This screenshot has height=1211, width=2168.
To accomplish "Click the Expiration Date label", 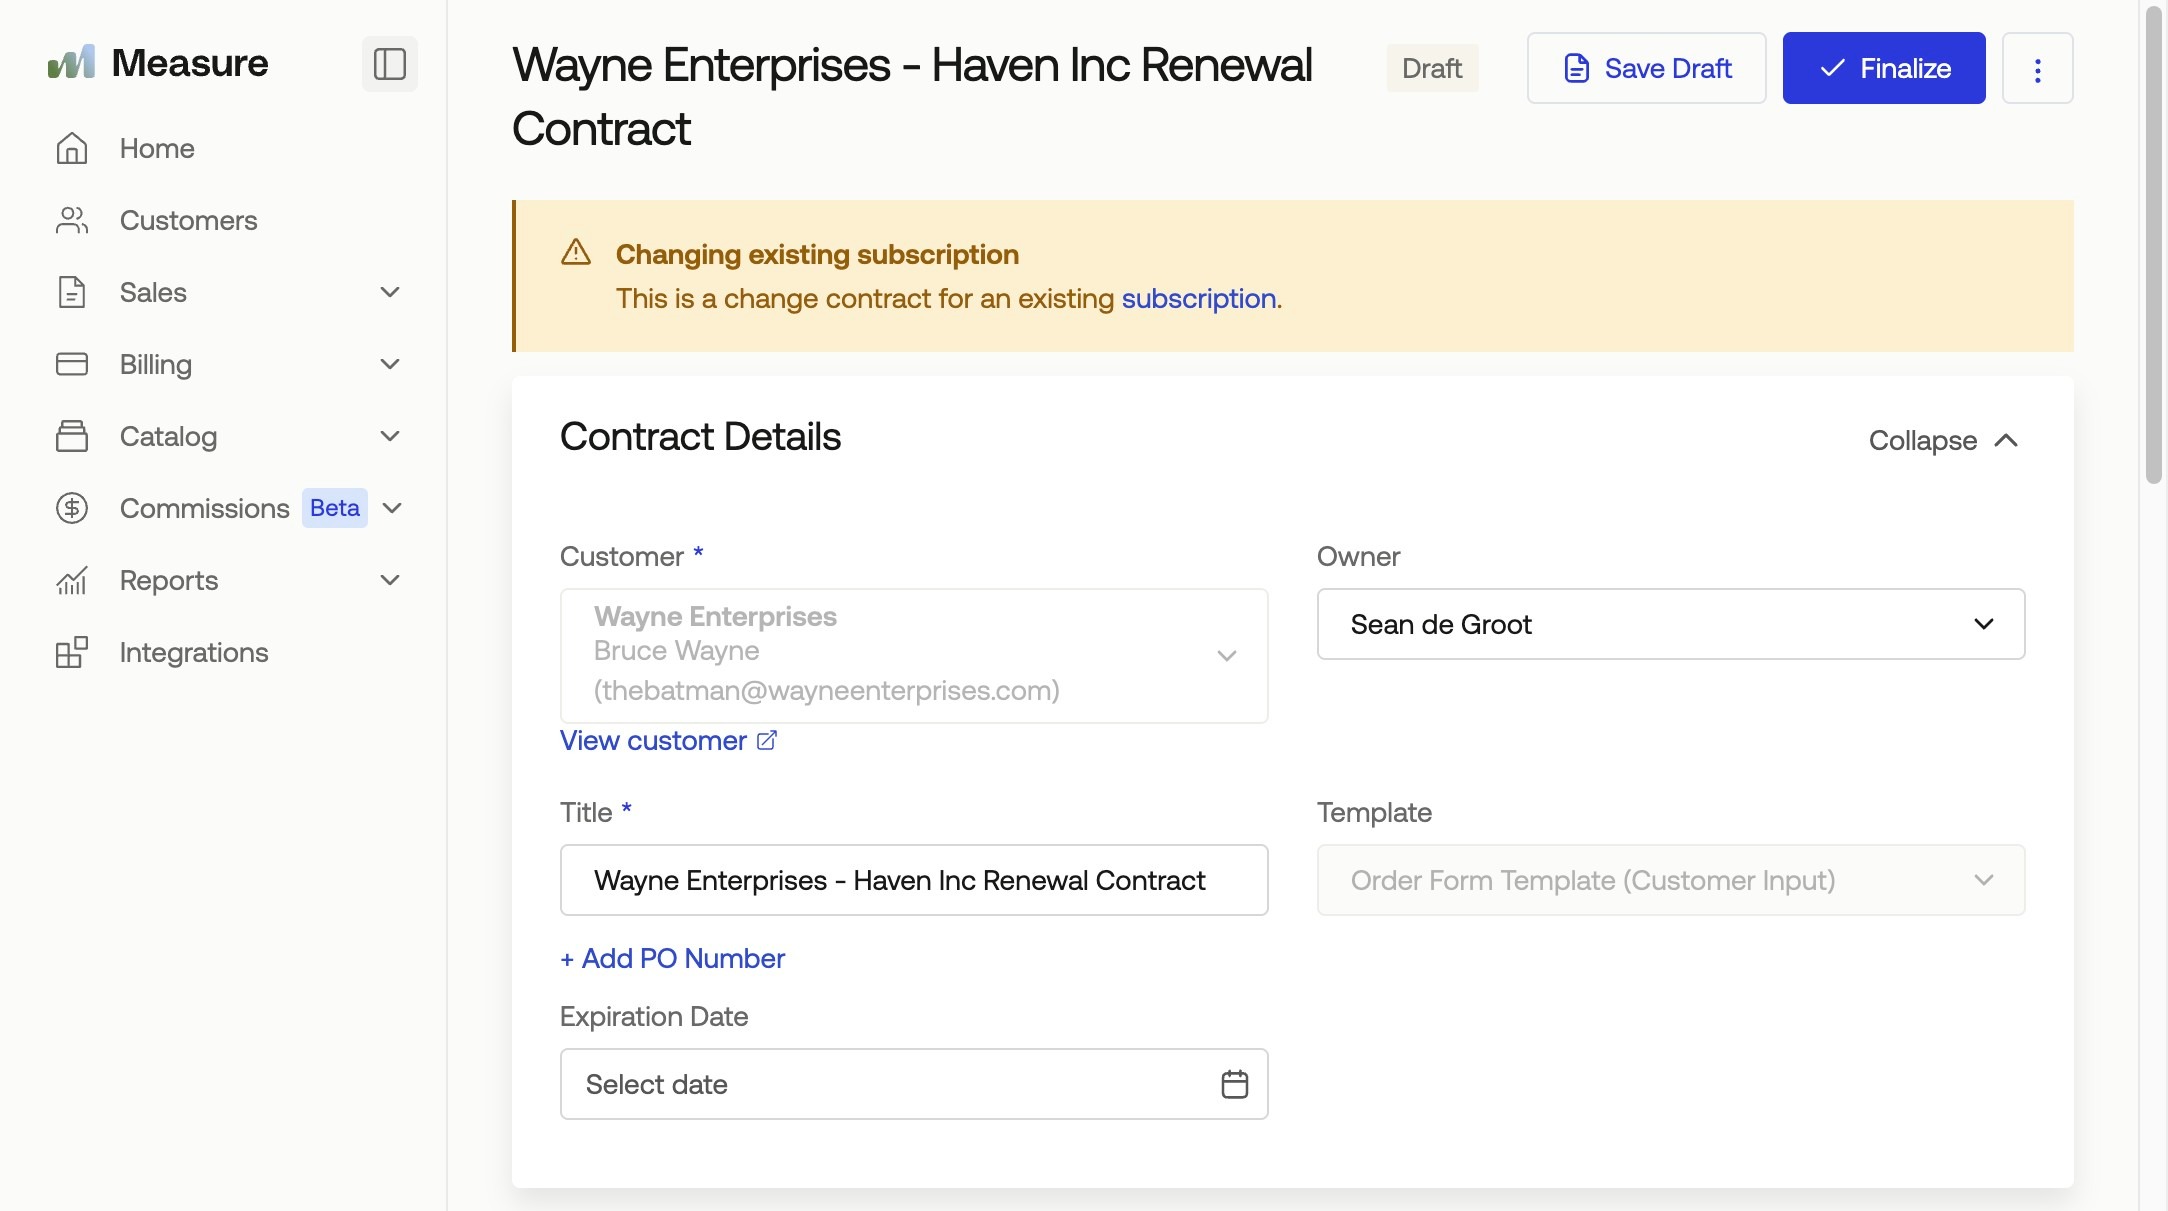I will tap(654, 1016).
